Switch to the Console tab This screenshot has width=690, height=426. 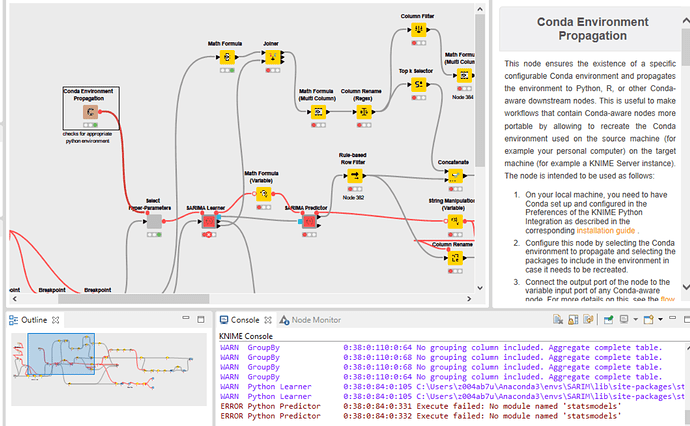click(245, 320)
